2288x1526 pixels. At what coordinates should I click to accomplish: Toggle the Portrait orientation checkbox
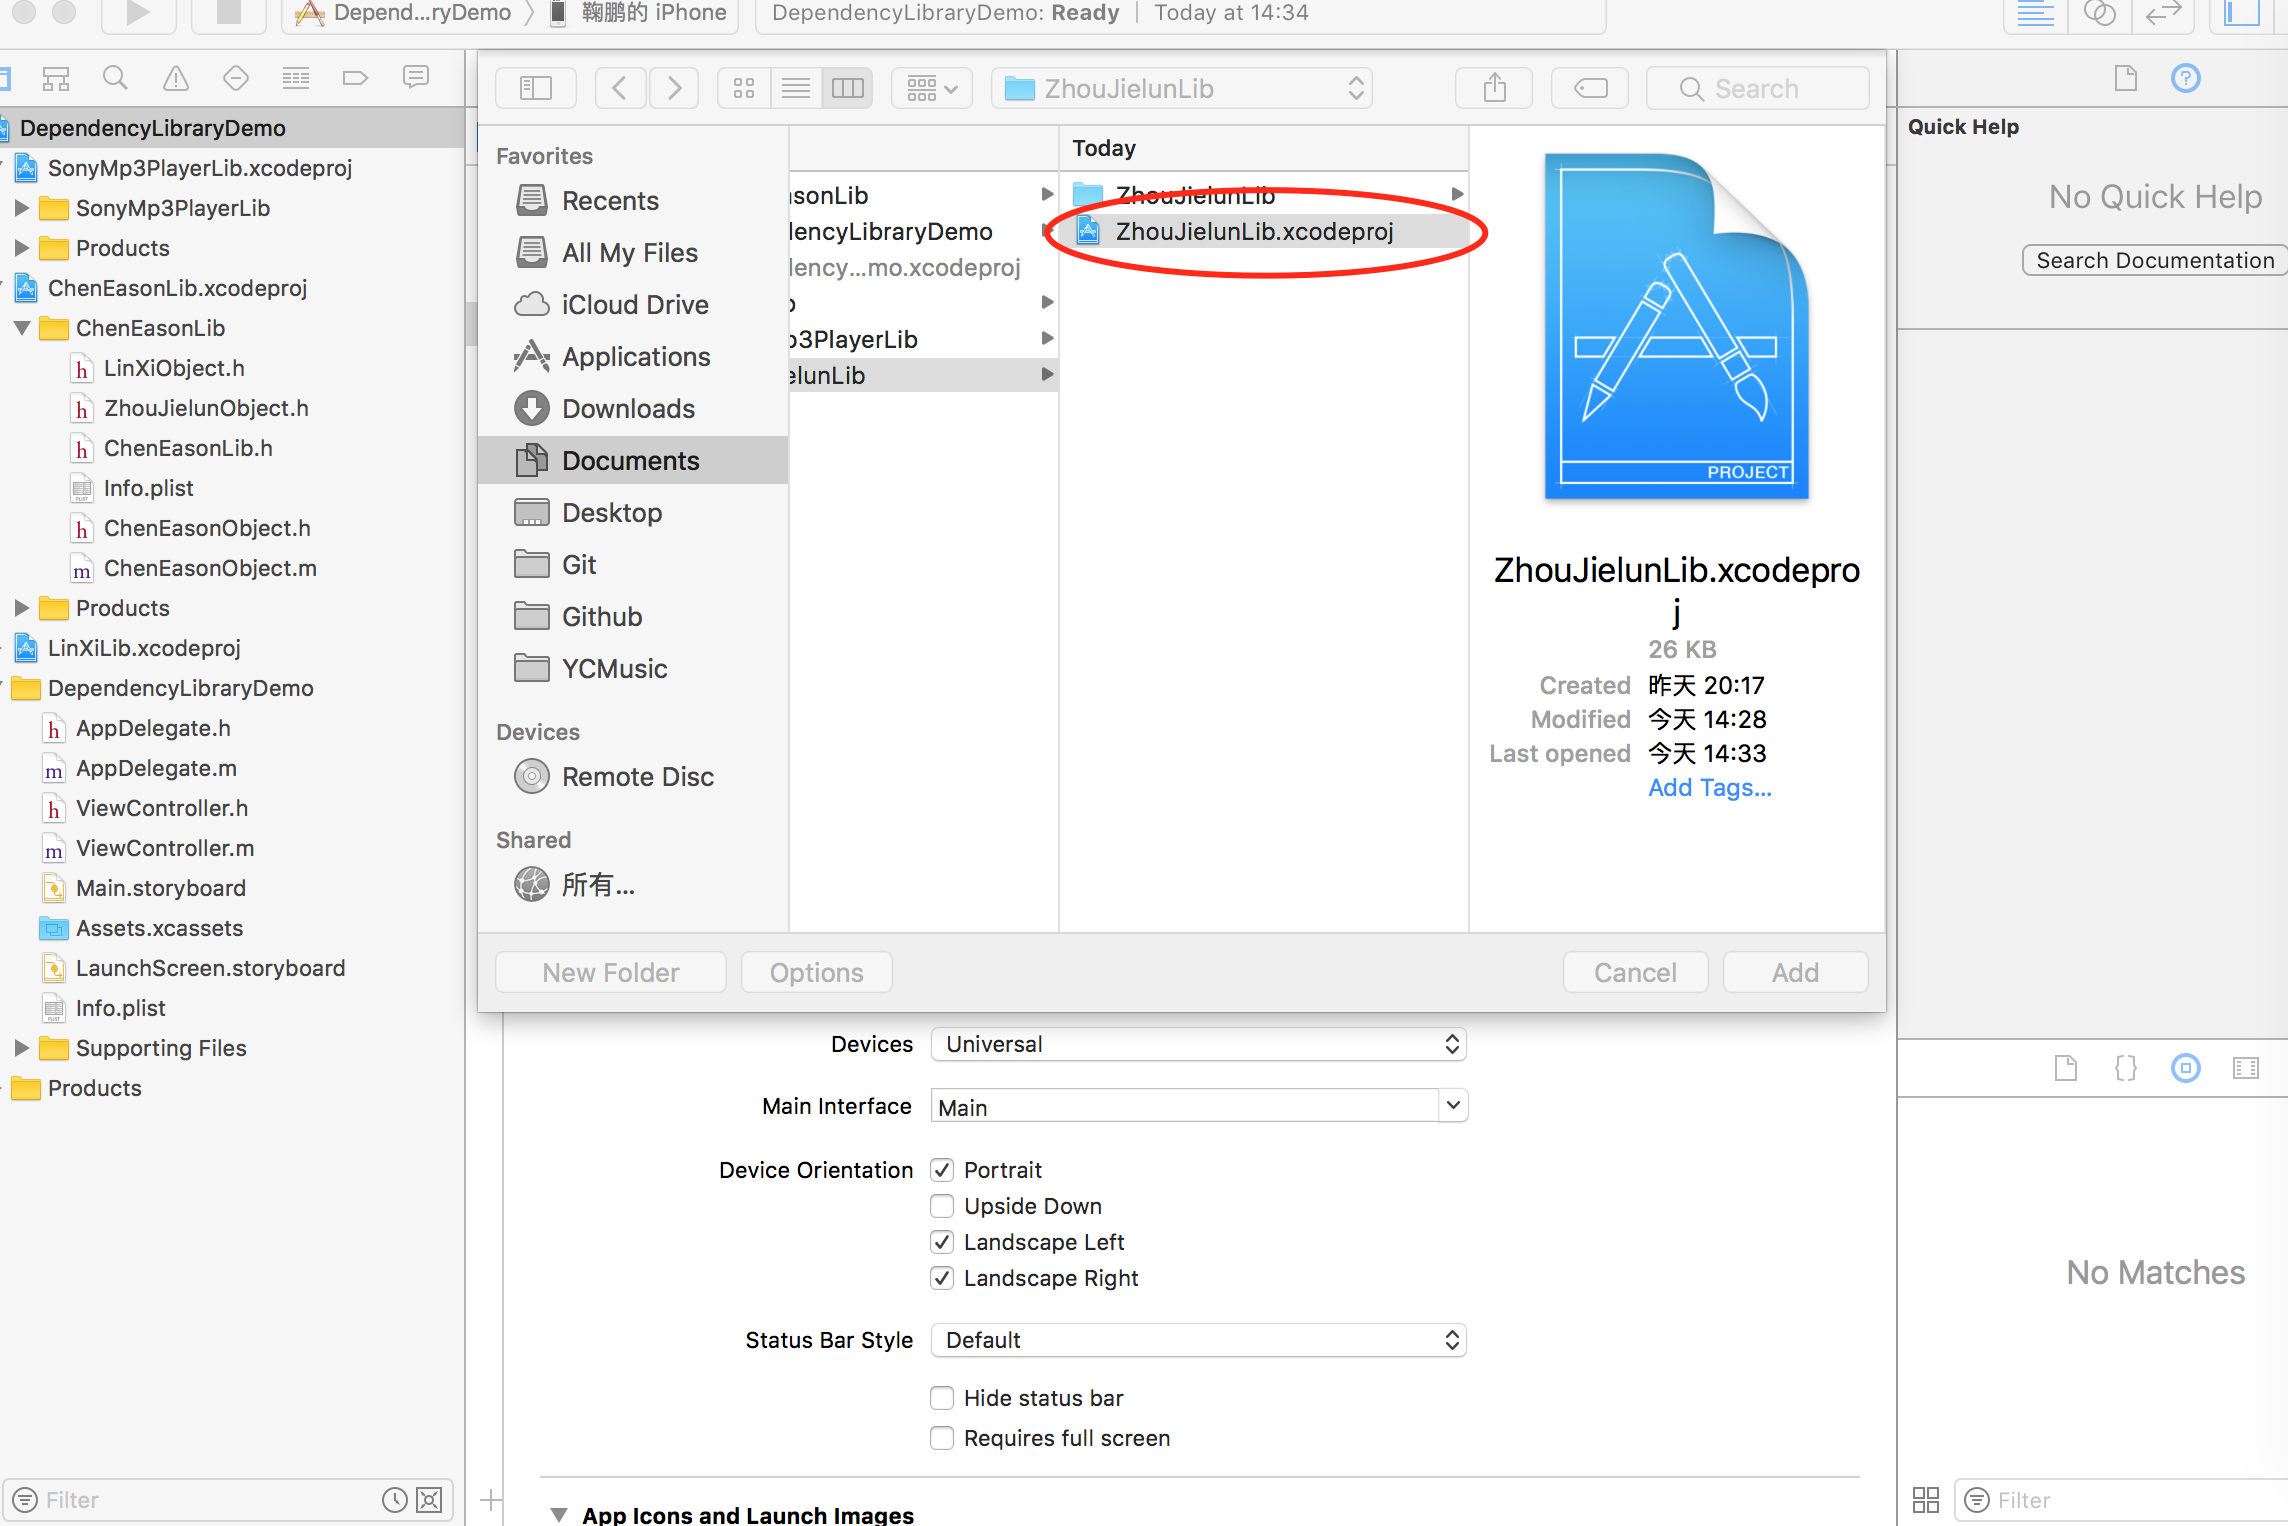(942, 1170)
